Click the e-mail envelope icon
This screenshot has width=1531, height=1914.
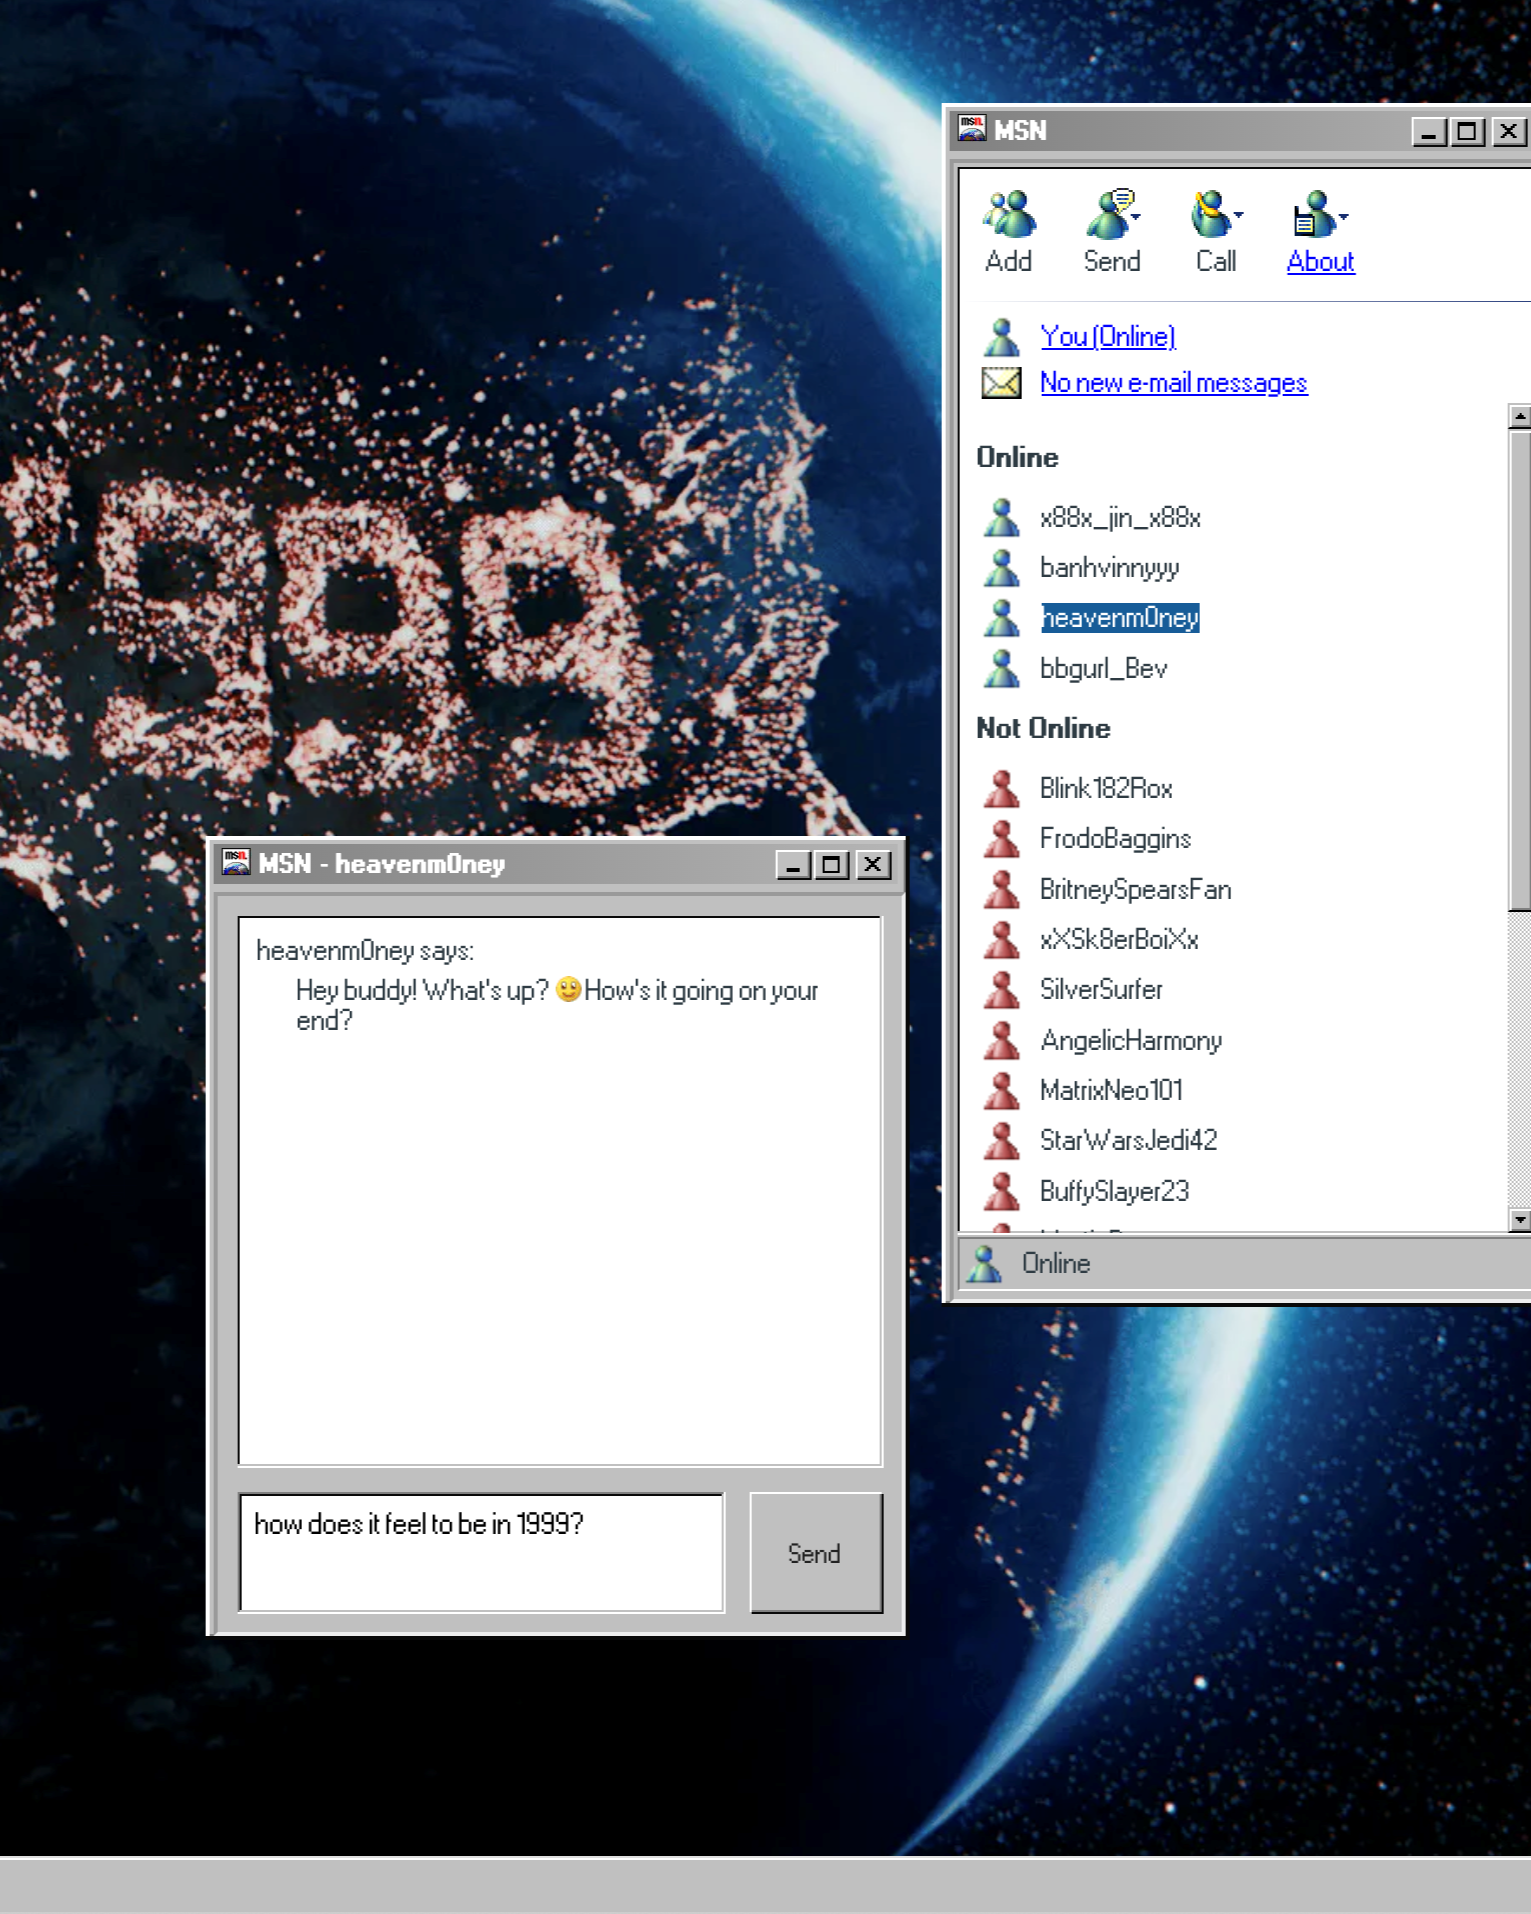[1001, 383]
